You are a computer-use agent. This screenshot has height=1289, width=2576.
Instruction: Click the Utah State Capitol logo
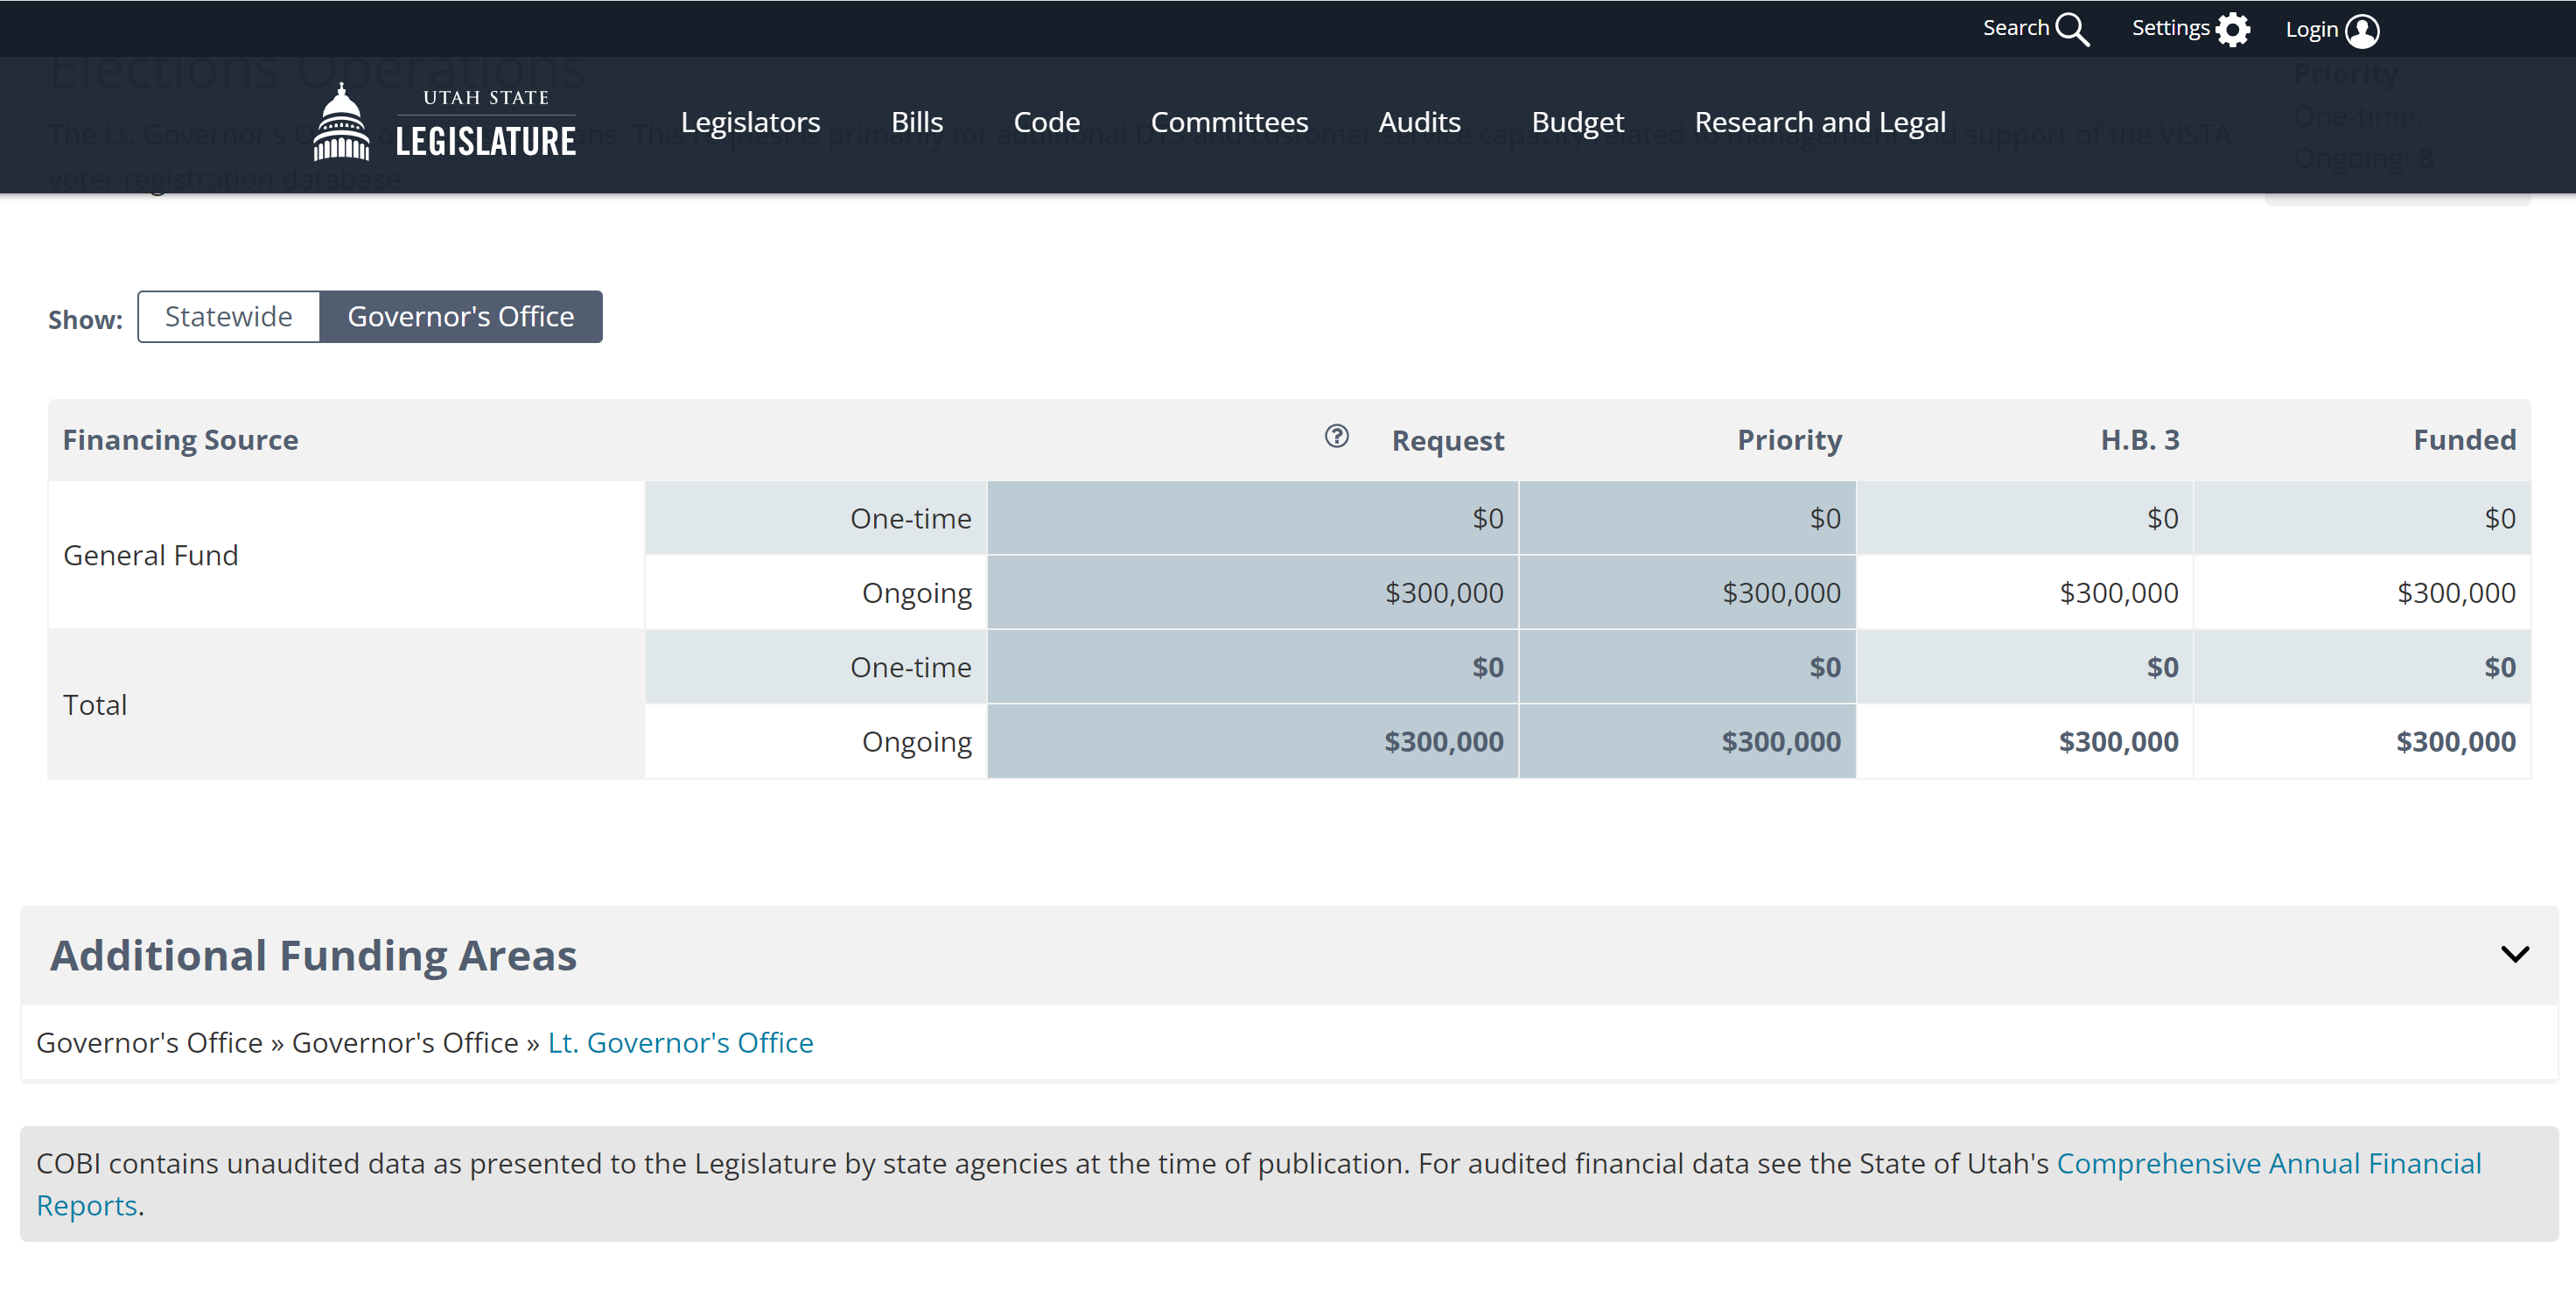(x=341, y=123)
